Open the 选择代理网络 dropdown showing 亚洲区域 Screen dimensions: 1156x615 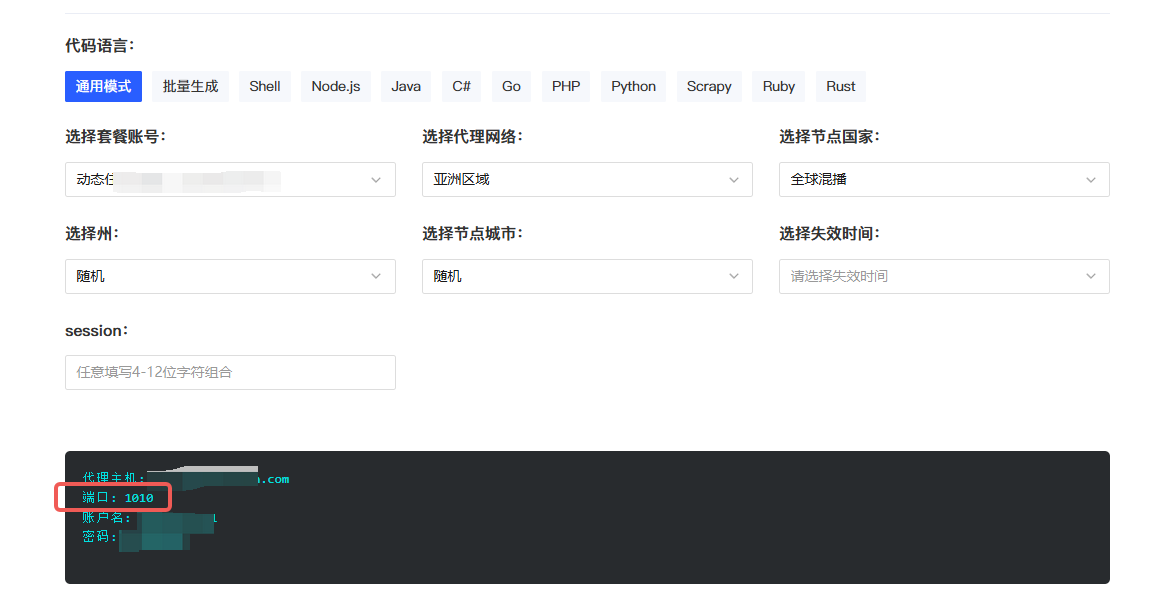587,179
